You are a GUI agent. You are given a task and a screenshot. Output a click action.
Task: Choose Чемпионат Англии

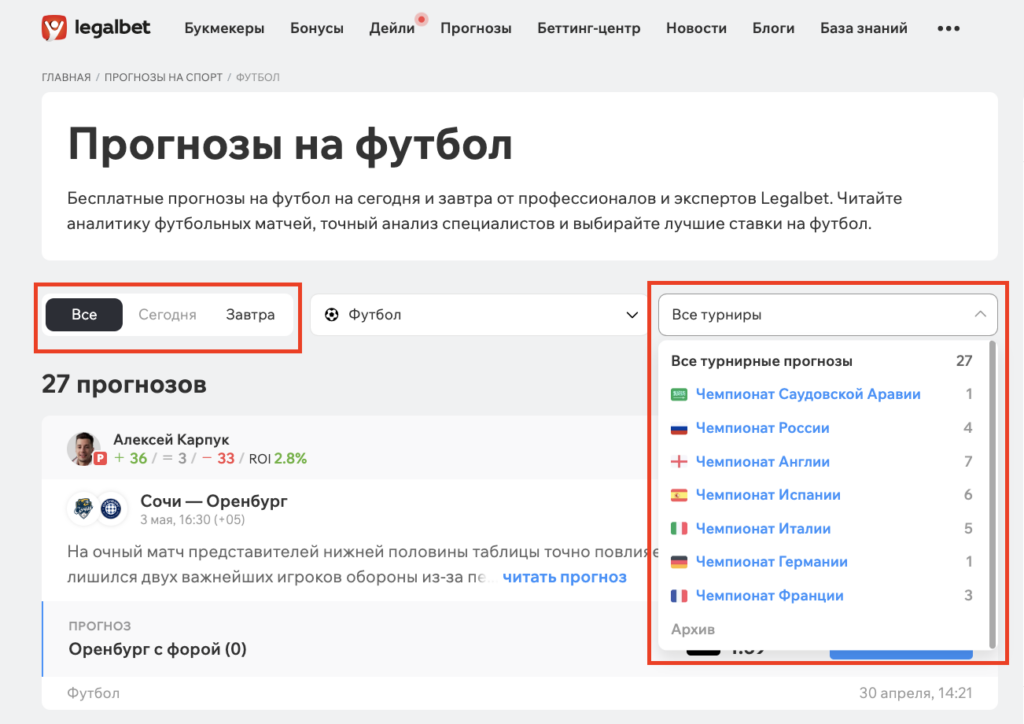click(x=822, y=462)
